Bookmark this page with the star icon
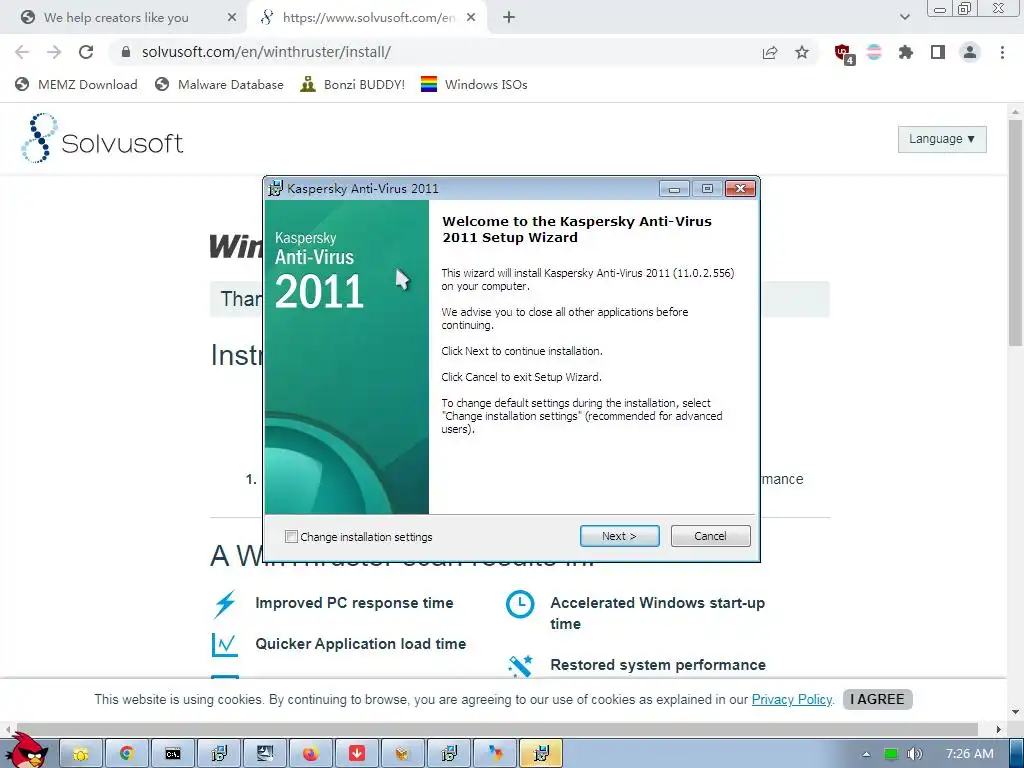Viewport: 1024px width, 768px height. (x=802, y=52)
